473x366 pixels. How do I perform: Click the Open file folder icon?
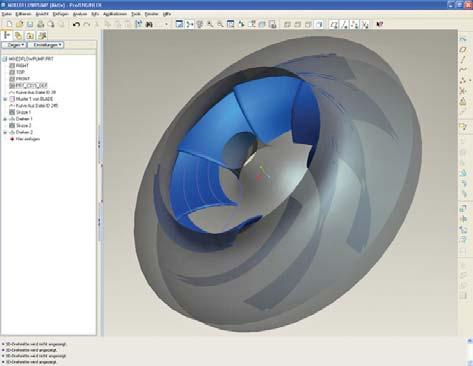click(x=20, y=24)
